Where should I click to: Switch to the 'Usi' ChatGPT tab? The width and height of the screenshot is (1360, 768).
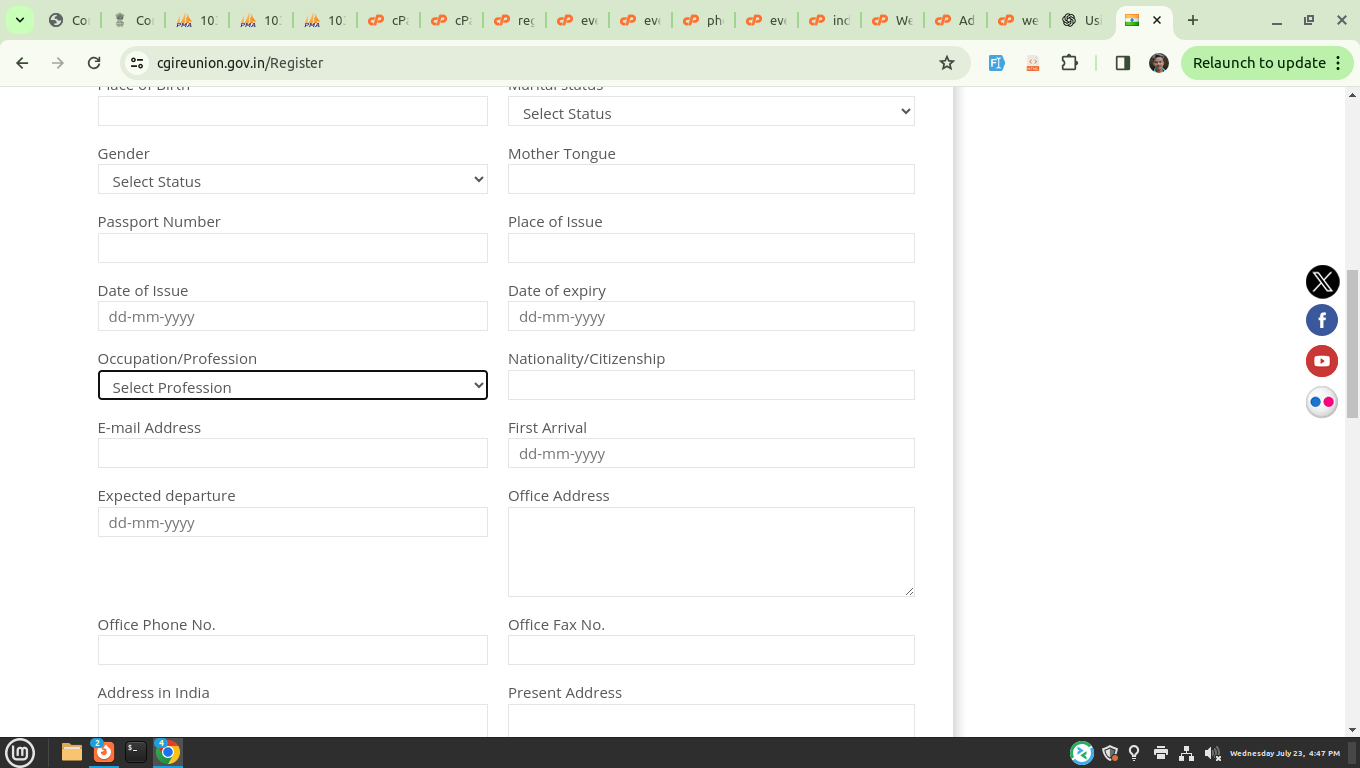point(1082,20)
